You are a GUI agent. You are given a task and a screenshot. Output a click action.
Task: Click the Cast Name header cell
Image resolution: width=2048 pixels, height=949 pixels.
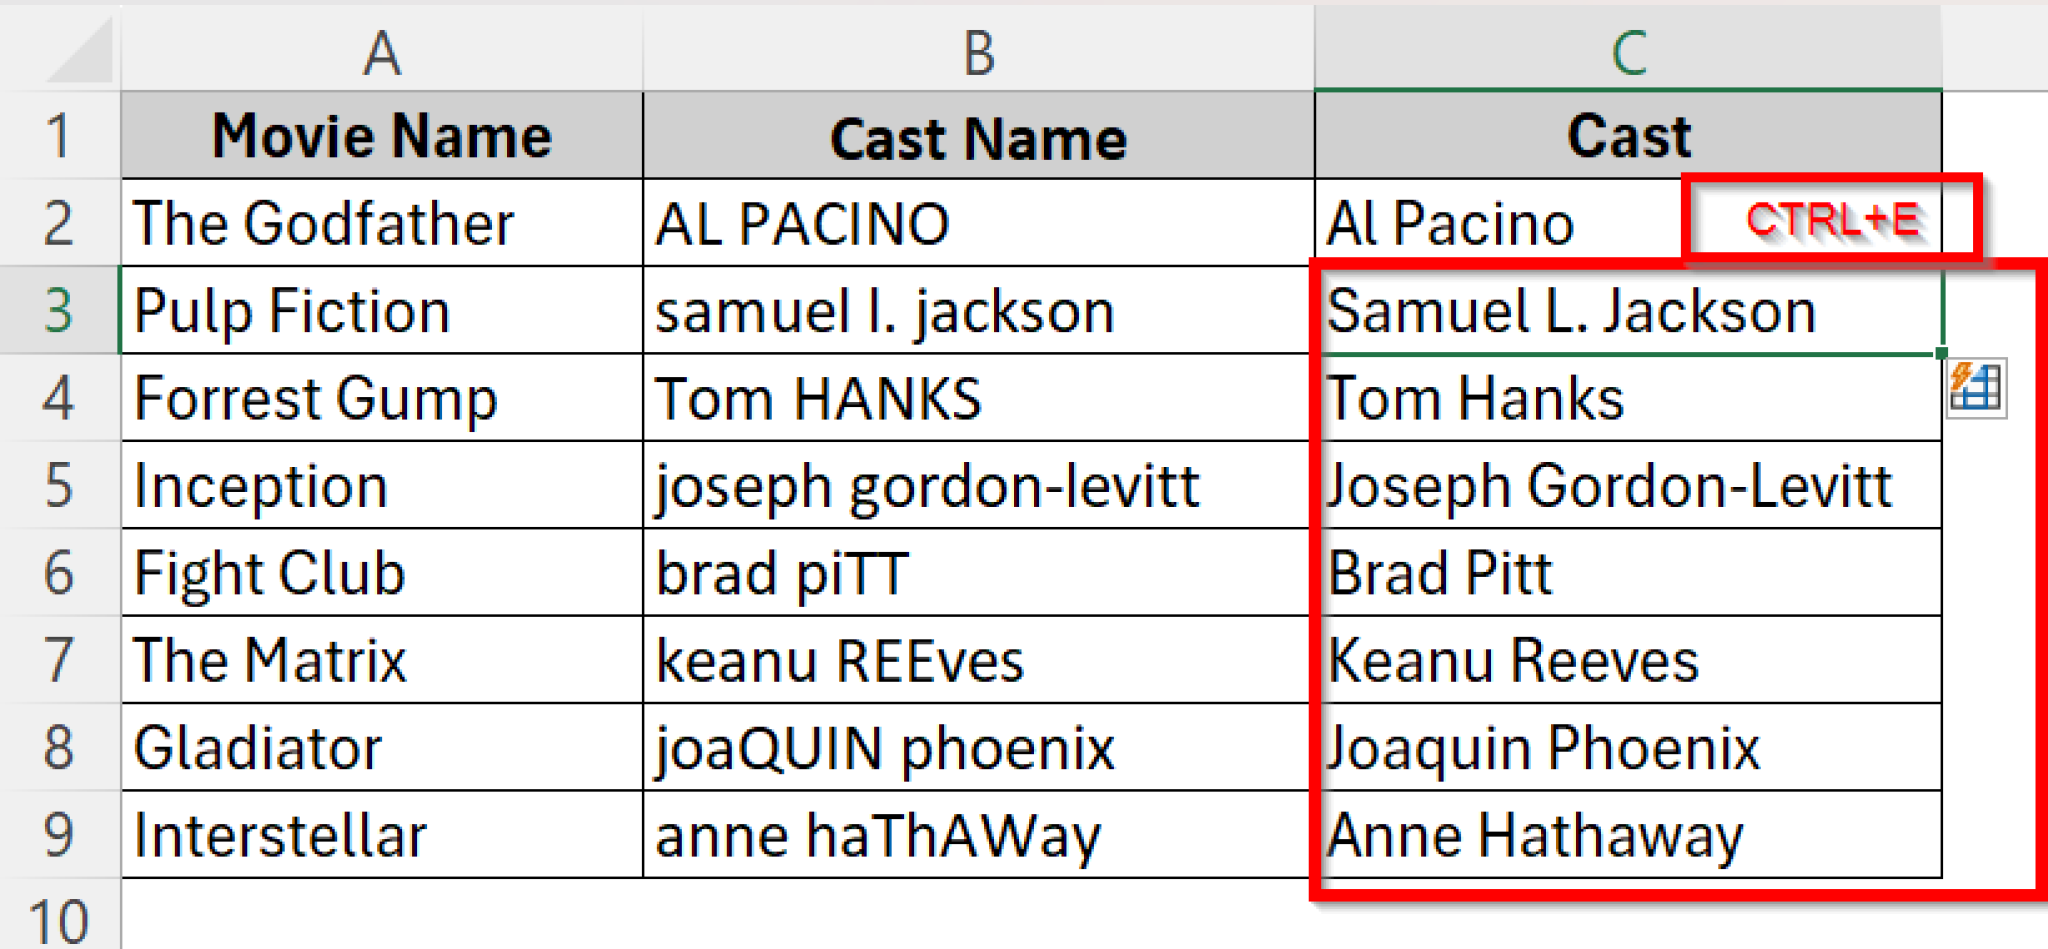[978, 138]
